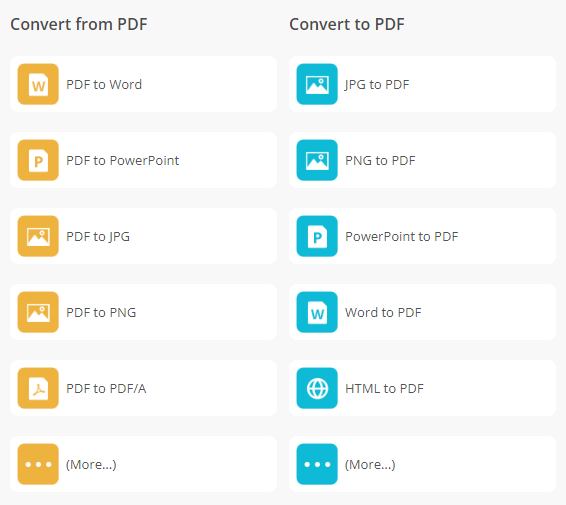The image size is (566, 505).
Task: Click the blue PNG to PDF image icon
Action: click(317, 160)
